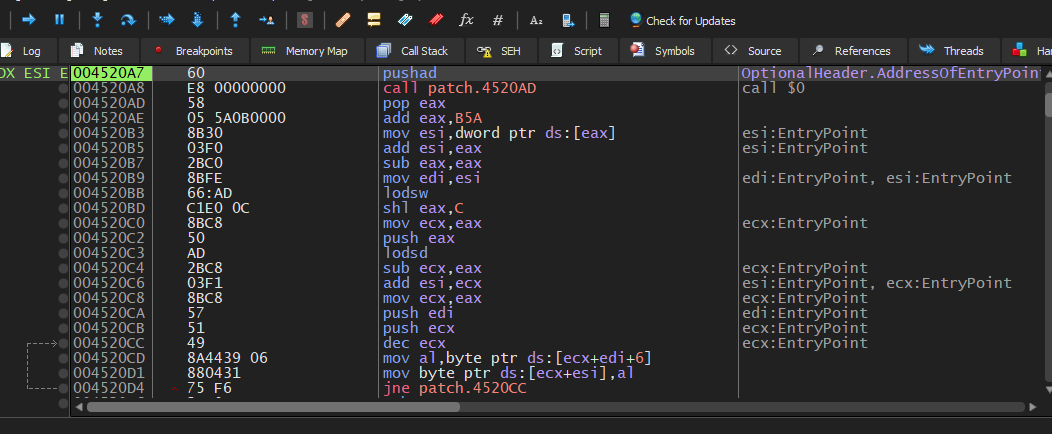Open the Patches bandage icon
The width and height of the screenshot is (1052, 434).
click(x=343, y=20)
